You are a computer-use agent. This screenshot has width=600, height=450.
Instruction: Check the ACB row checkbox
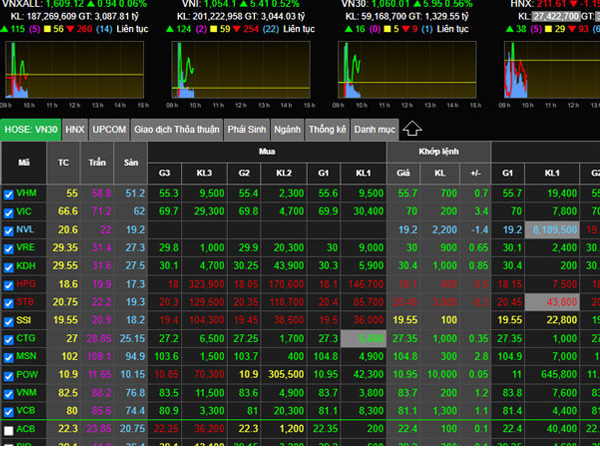8,430
